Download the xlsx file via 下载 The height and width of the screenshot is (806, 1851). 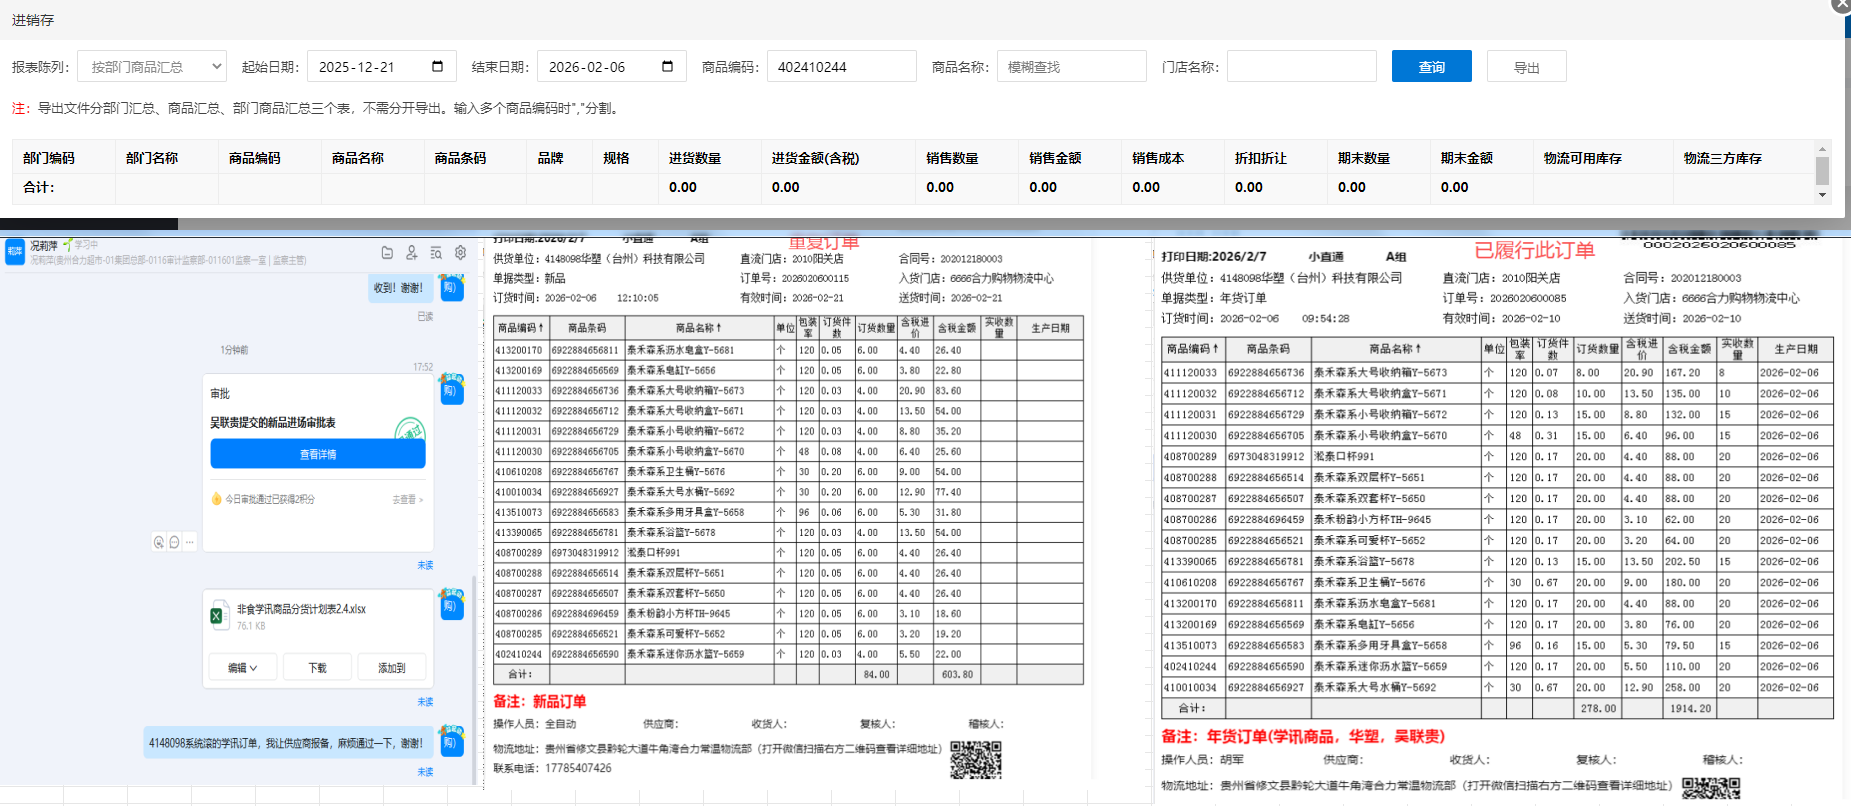pyautogui.click(x=317, y=668)
